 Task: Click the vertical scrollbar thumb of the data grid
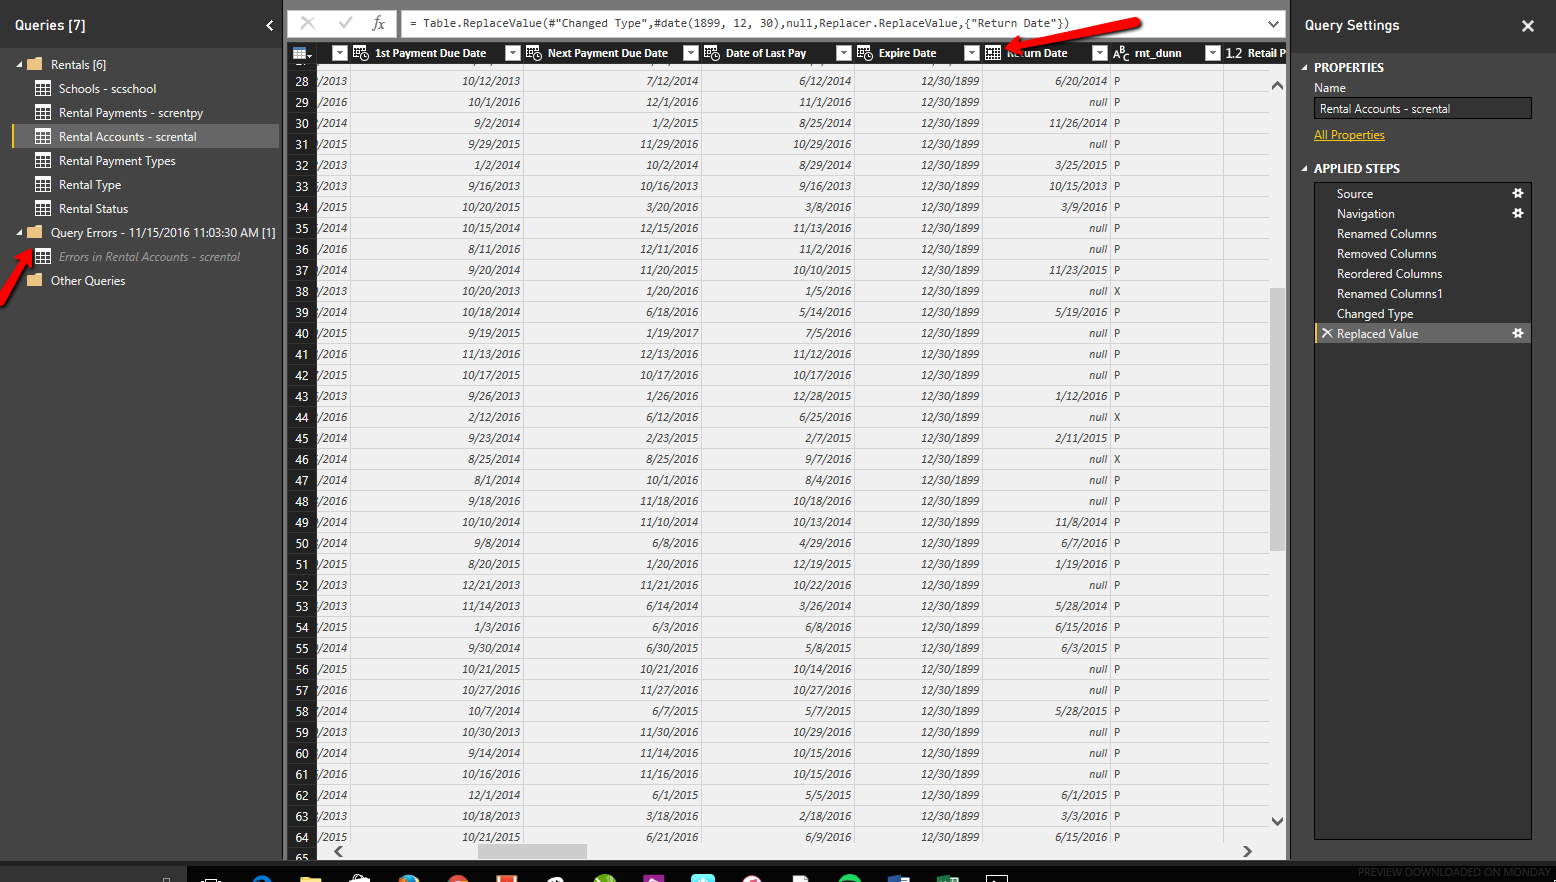1277,419
